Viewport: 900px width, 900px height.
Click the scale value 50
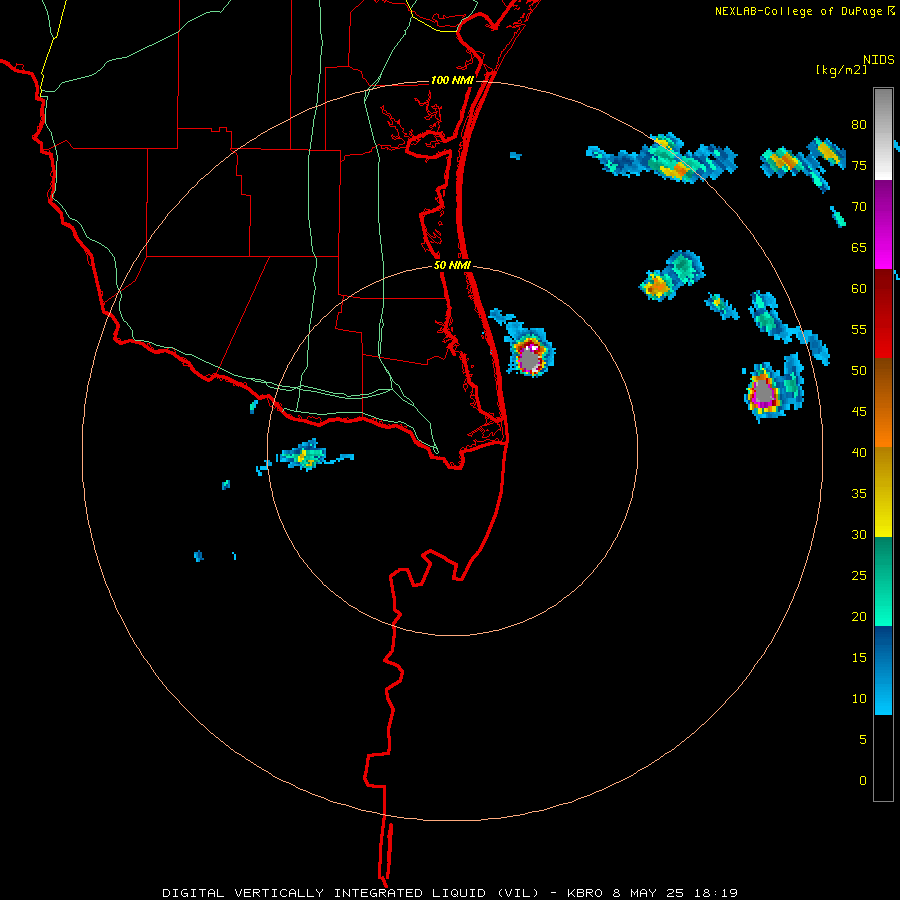point(859,371)
